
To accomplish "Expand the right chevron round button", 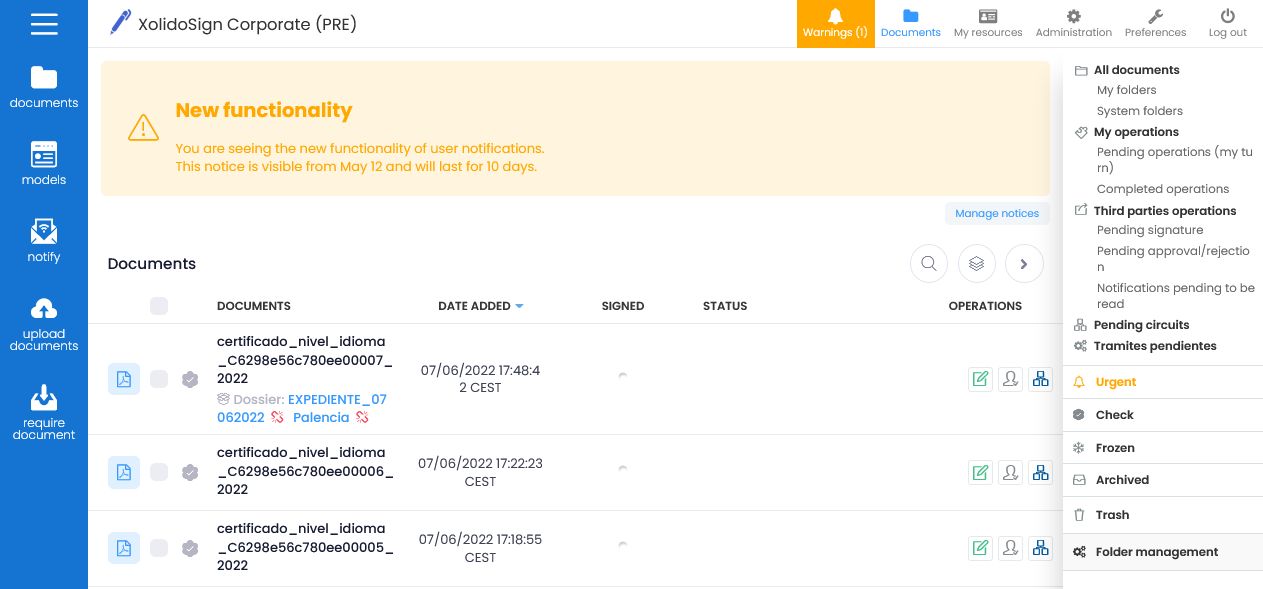I will coord(1024,264).
